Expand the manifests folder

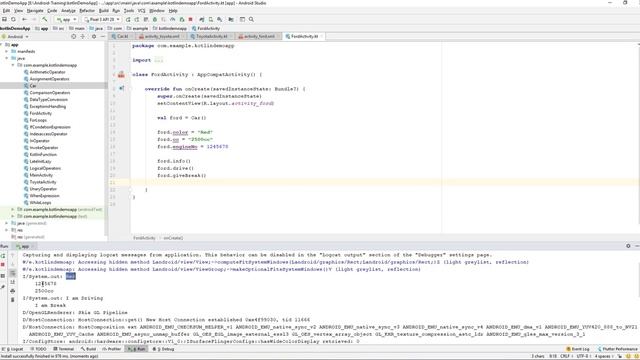(7, 51)
